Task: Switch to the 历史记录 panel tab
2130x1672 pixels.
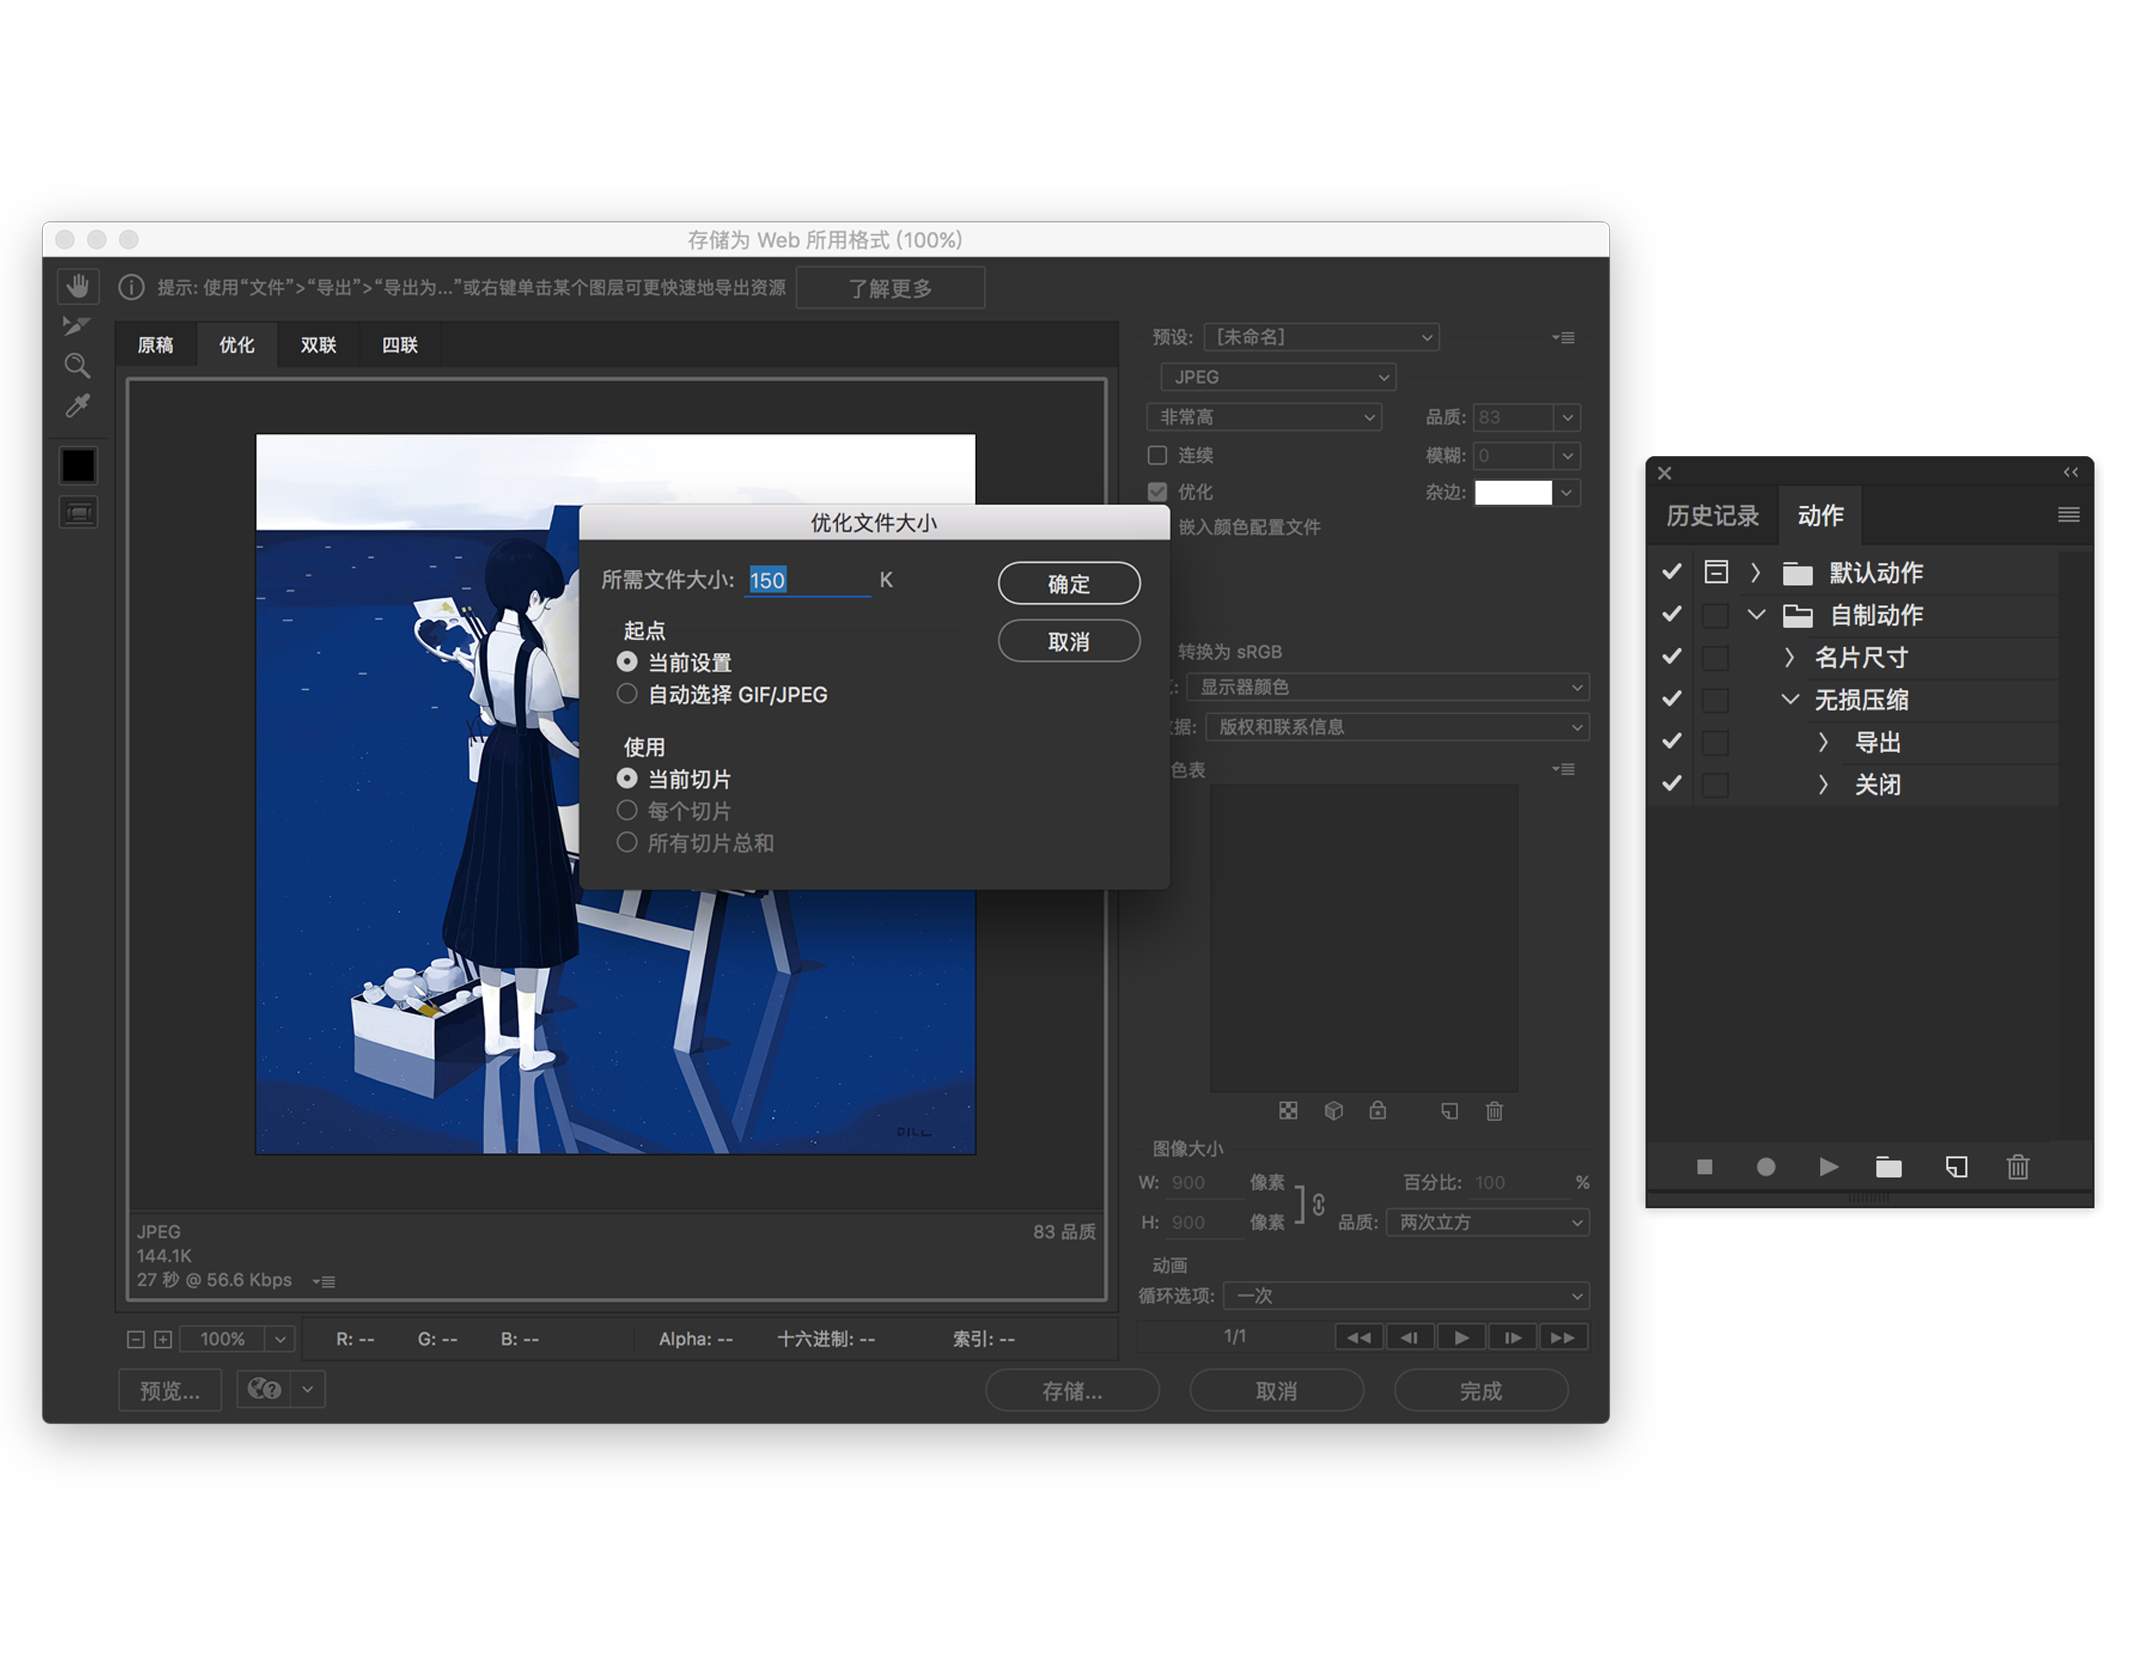Action: point(1712,516)
